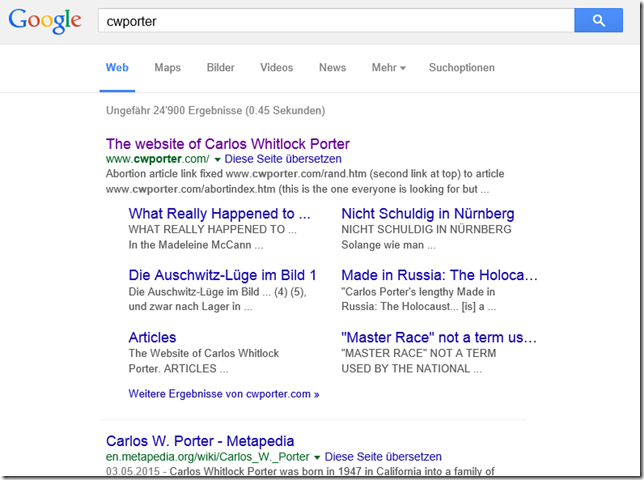Go to the News tab
This screenshot has width=644, height=480.
point(332,68)
